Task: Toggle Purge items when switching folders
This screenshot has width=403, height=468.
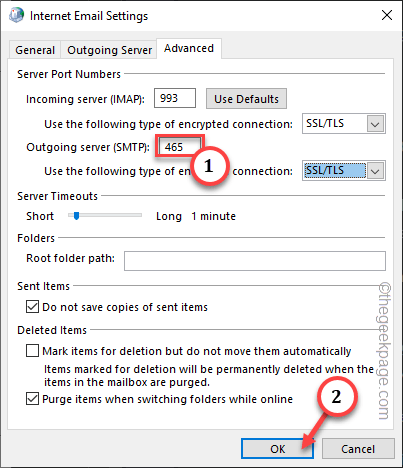Action: click(x=32, y=399)
